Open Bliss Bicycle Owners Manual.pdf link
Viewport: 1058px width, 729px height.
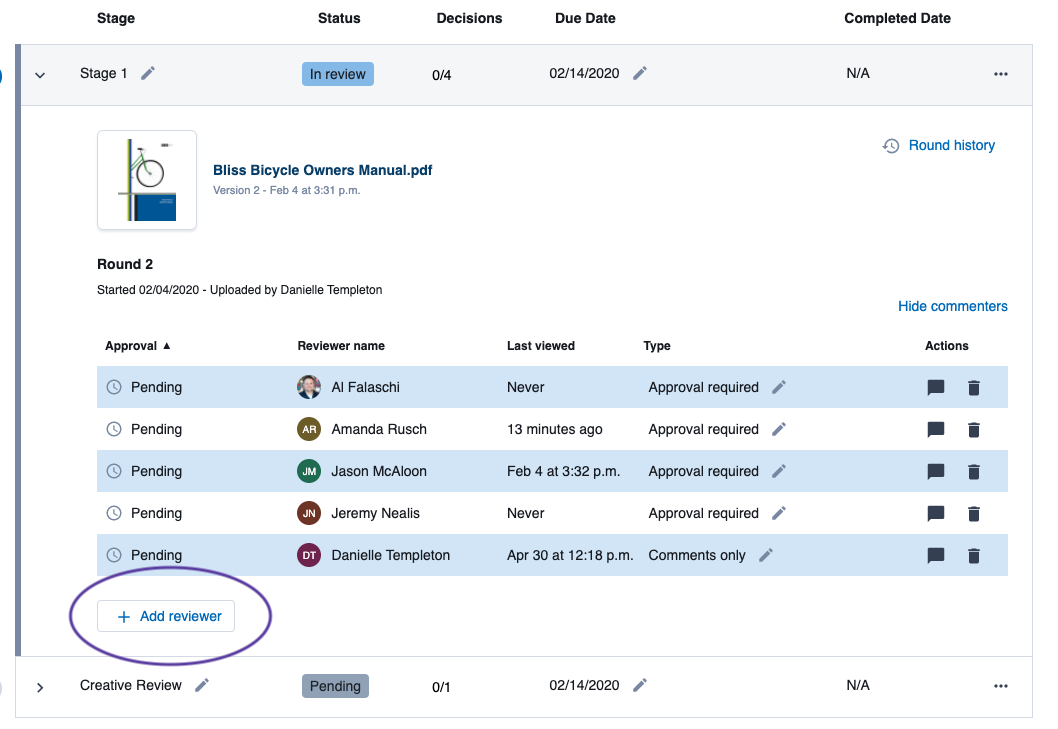[x=323, y=170]
